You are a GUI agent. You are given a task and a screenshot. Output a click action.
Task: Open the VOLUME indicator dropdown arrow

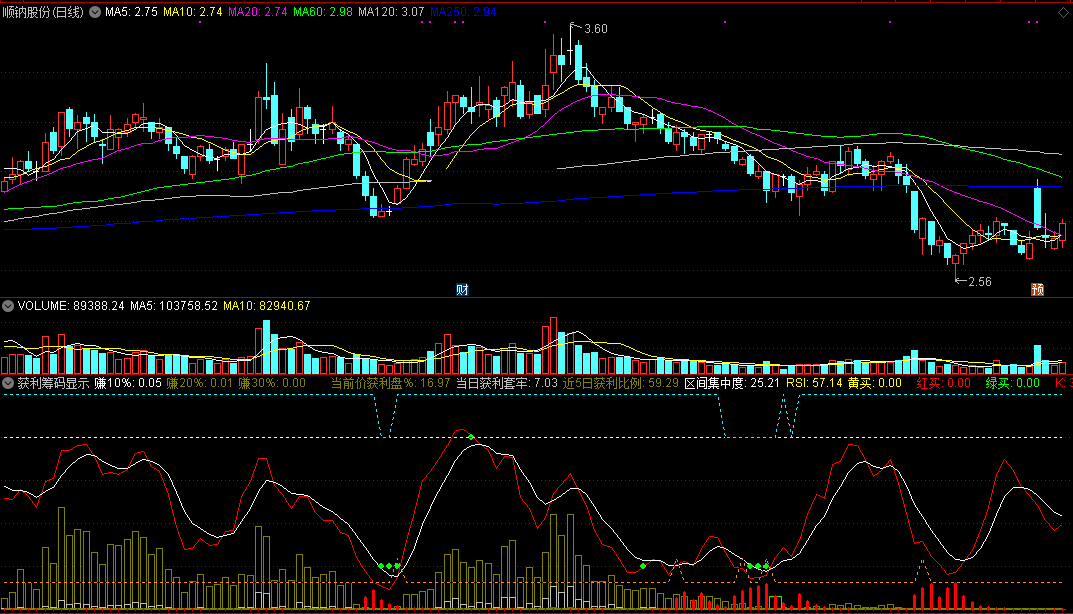(8, 306)
